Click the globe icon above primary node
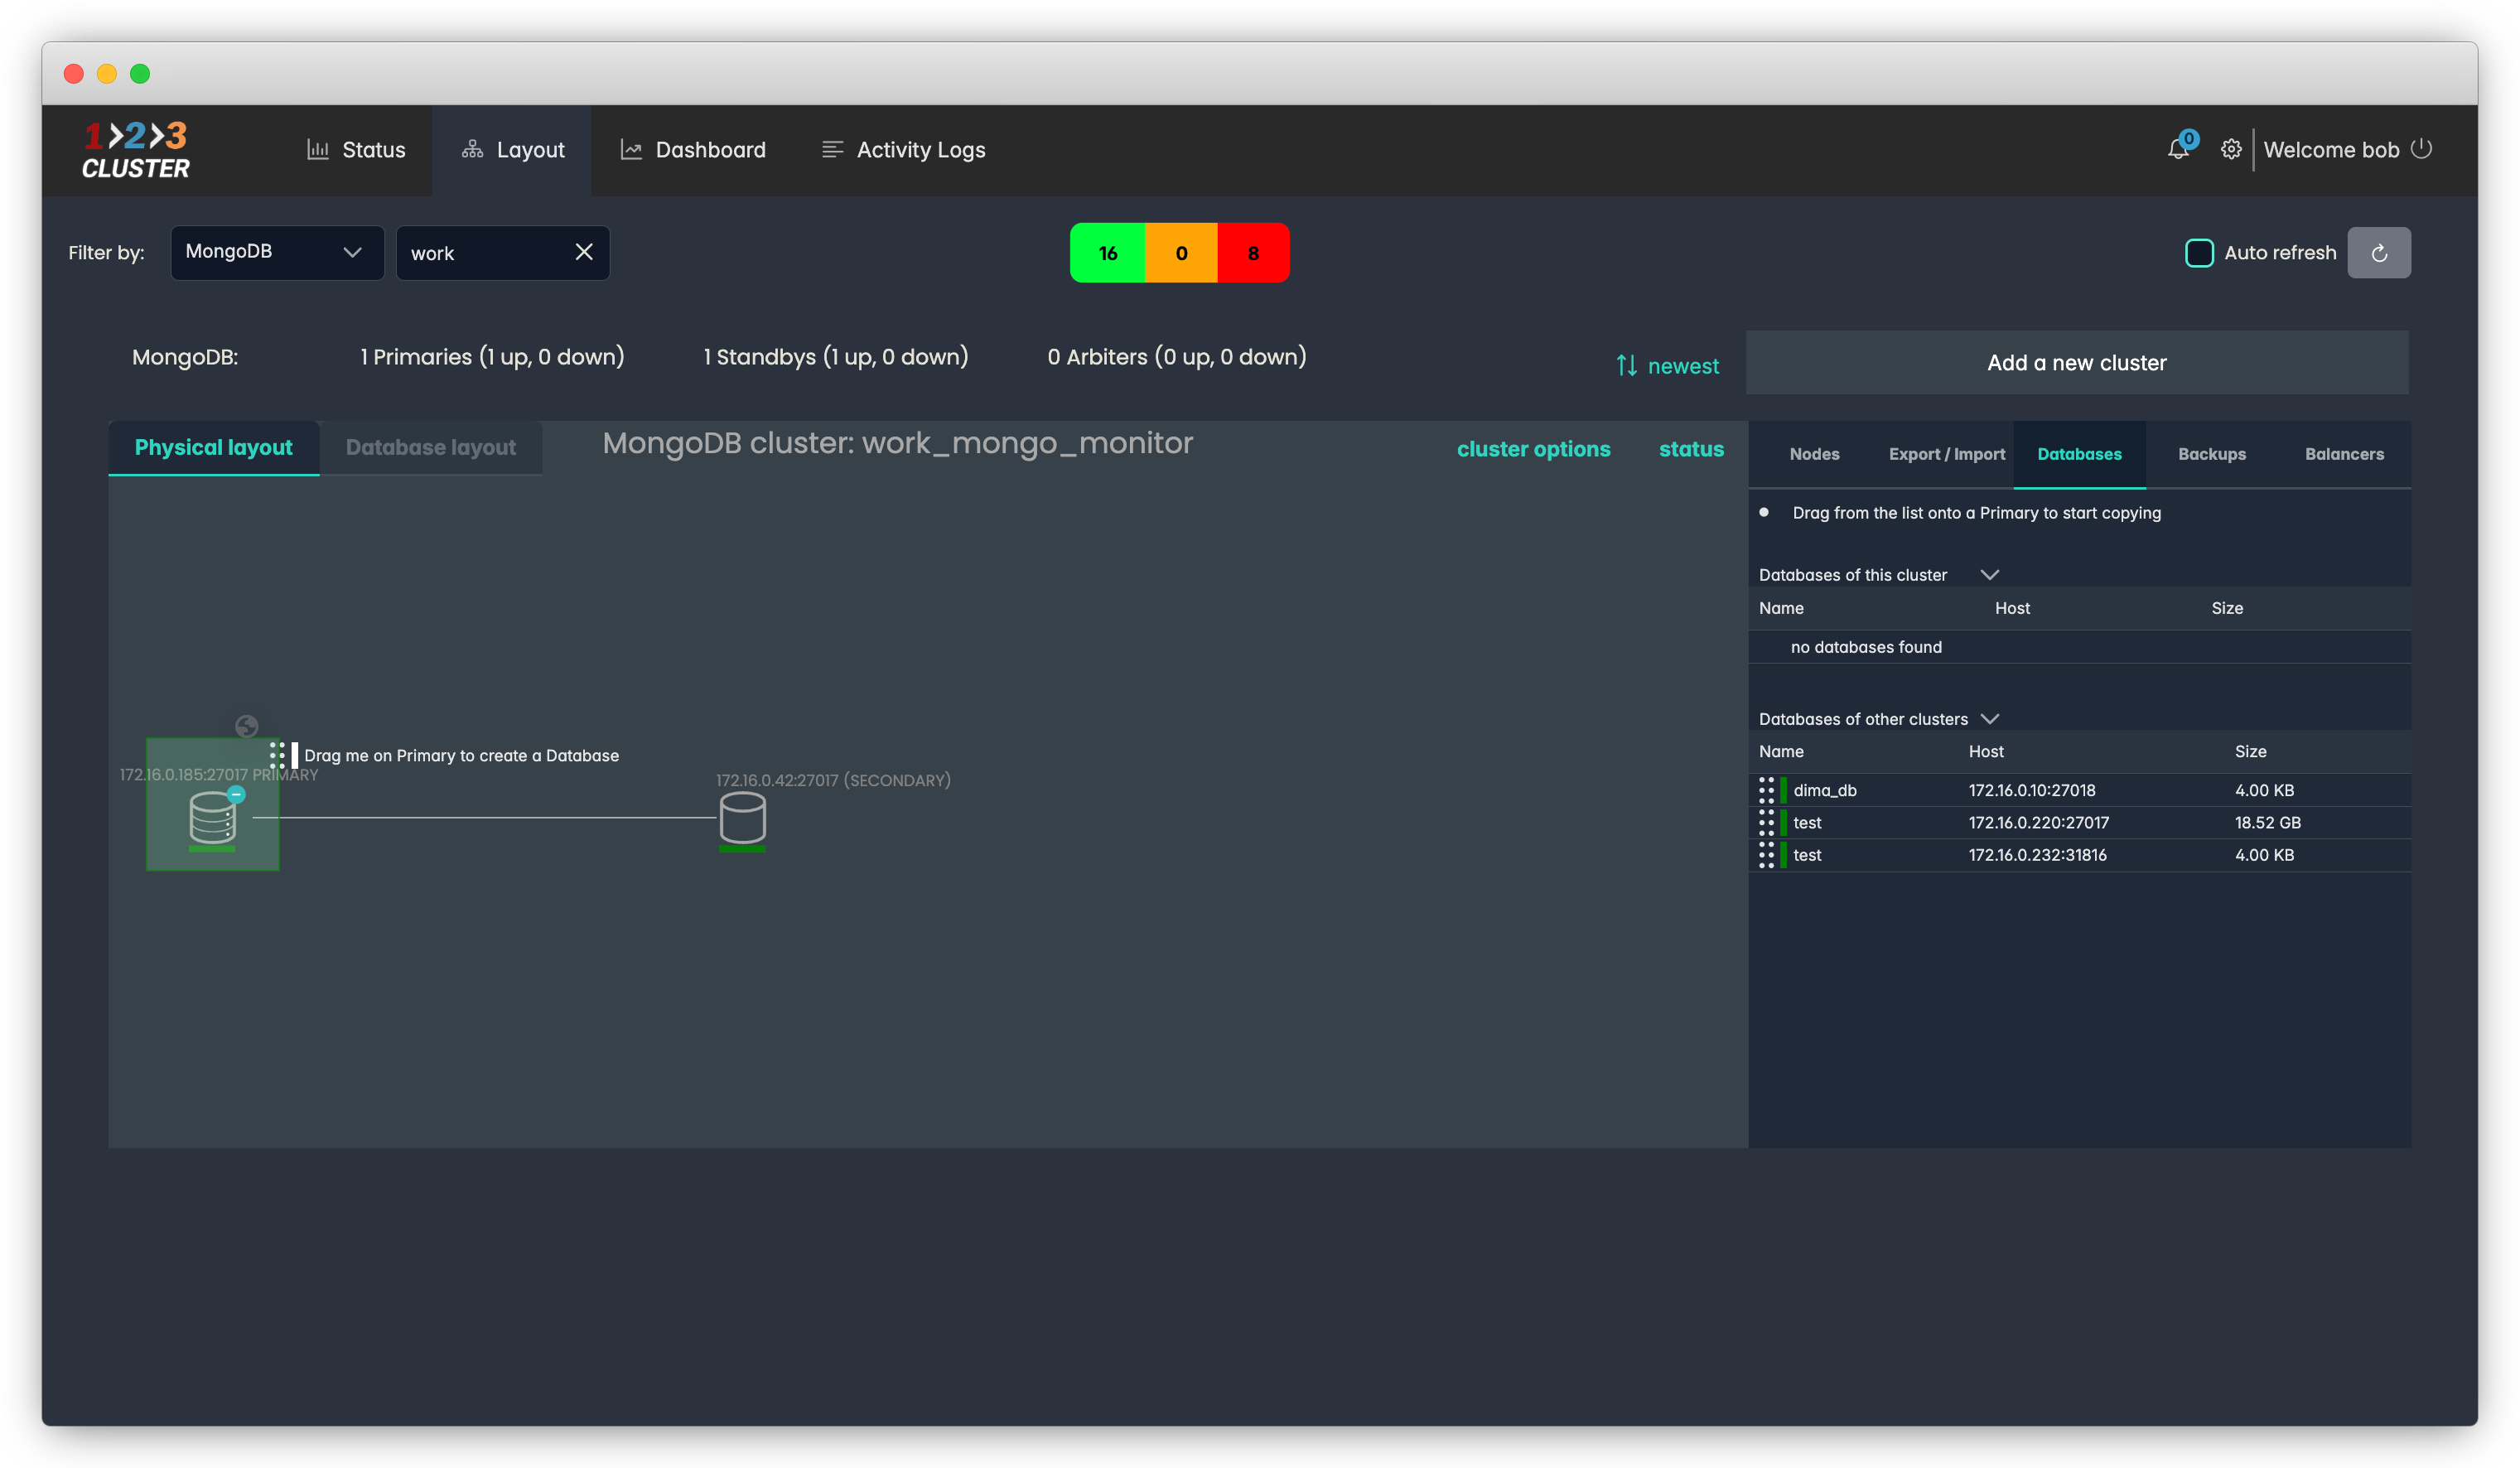Image resolution: width=2520 pixels, height=1468 pixels. [x=246, y=726]
